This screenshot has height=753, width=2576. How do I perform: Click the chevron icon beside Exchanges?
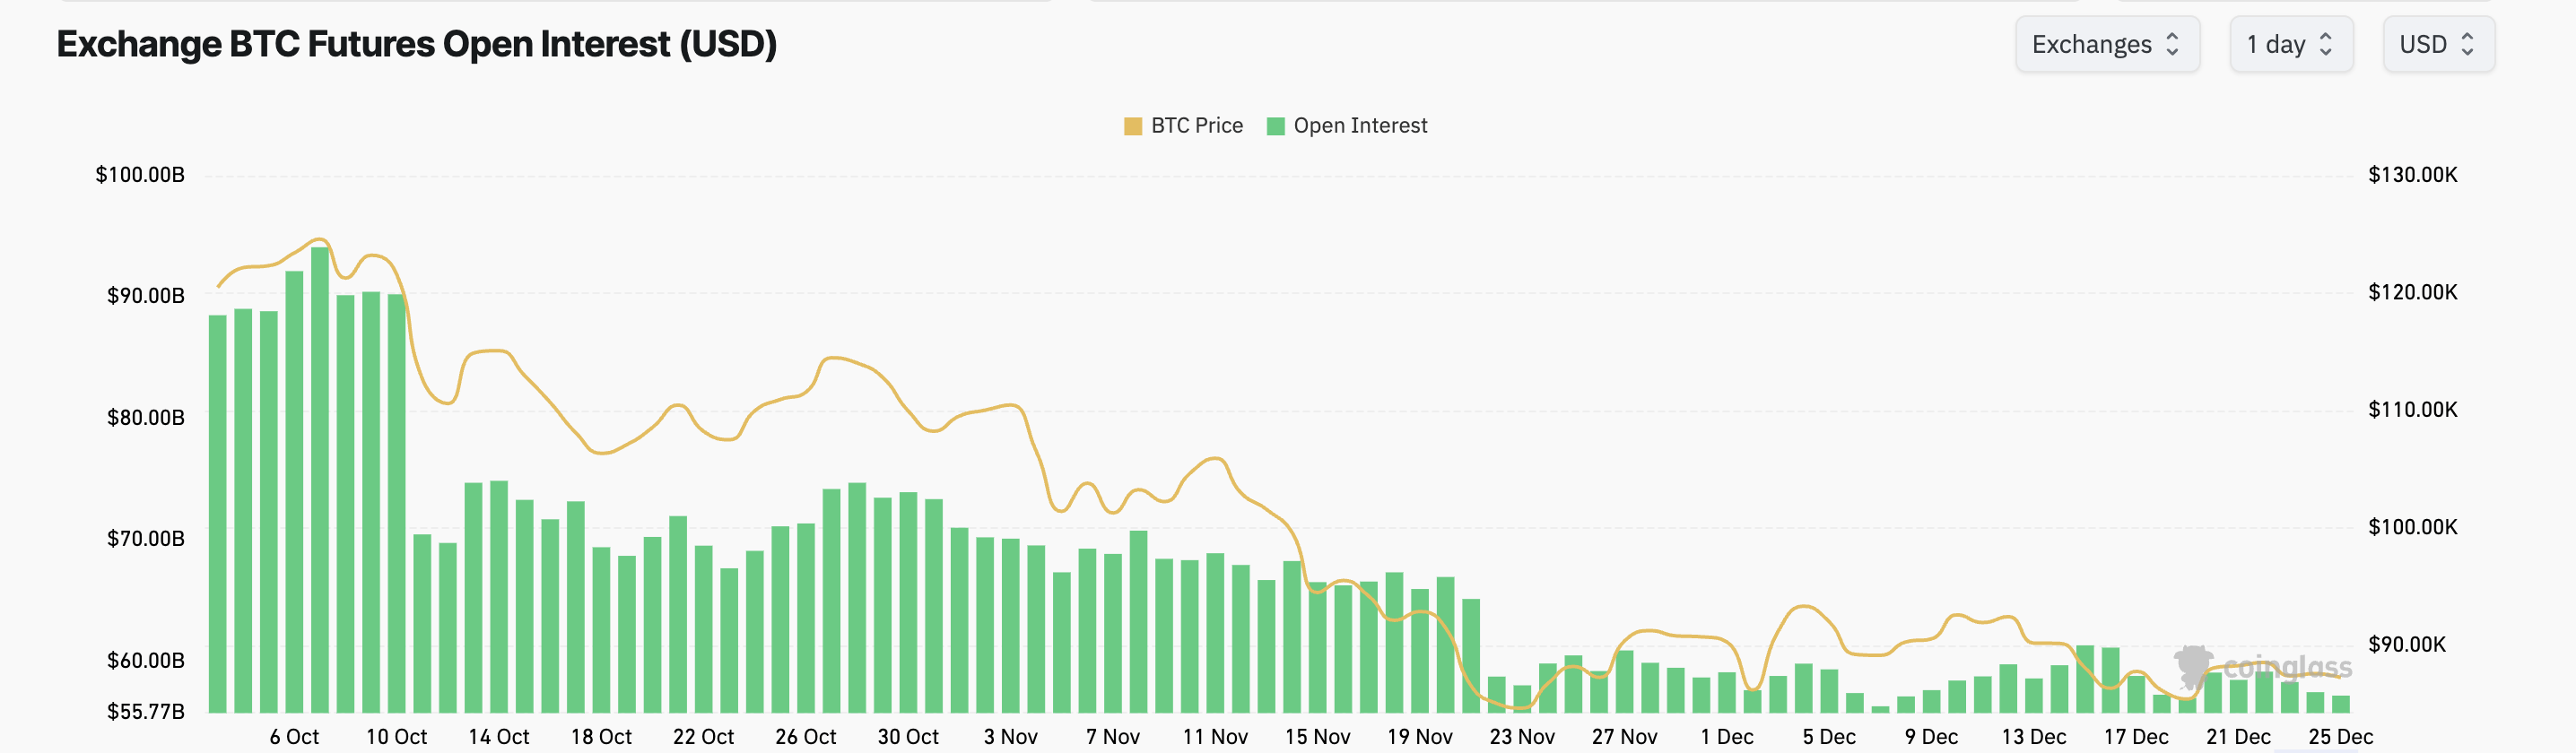(2172, 44)
